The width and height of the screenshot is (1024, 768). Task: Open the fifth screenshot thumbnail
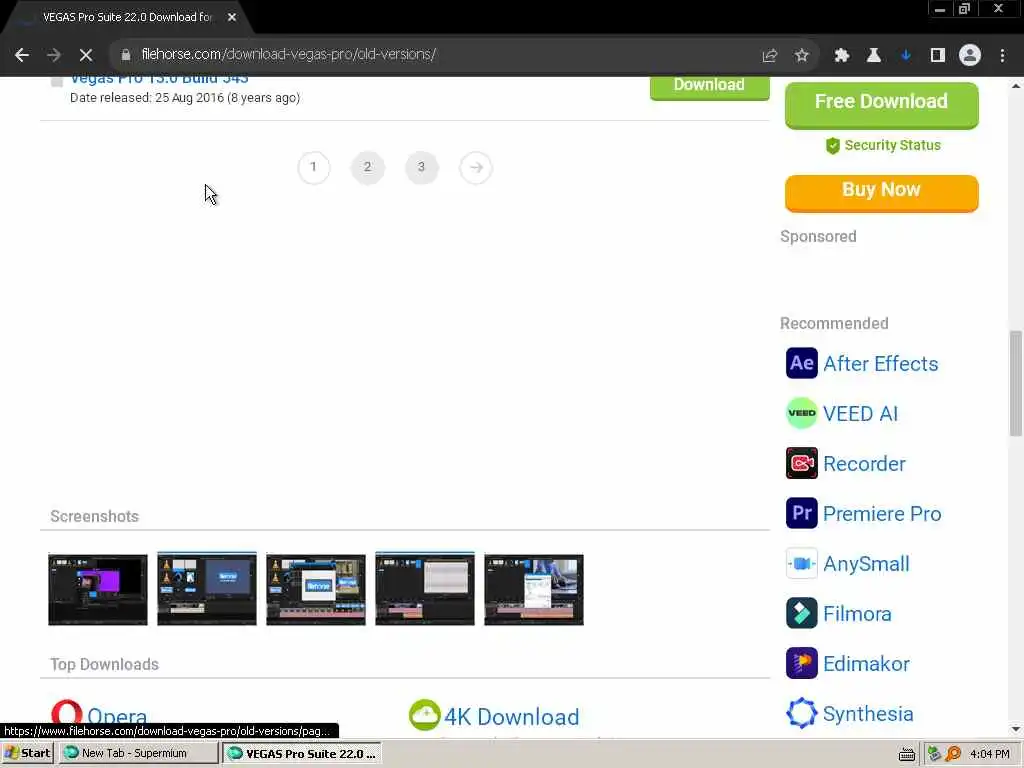(x=534, y=589)
